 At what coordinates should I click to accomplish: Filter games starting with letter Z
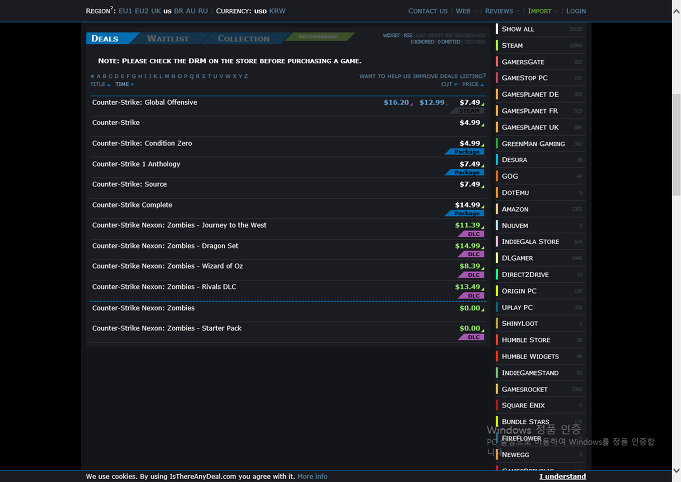pyautogui.click(x=246, y=76)
